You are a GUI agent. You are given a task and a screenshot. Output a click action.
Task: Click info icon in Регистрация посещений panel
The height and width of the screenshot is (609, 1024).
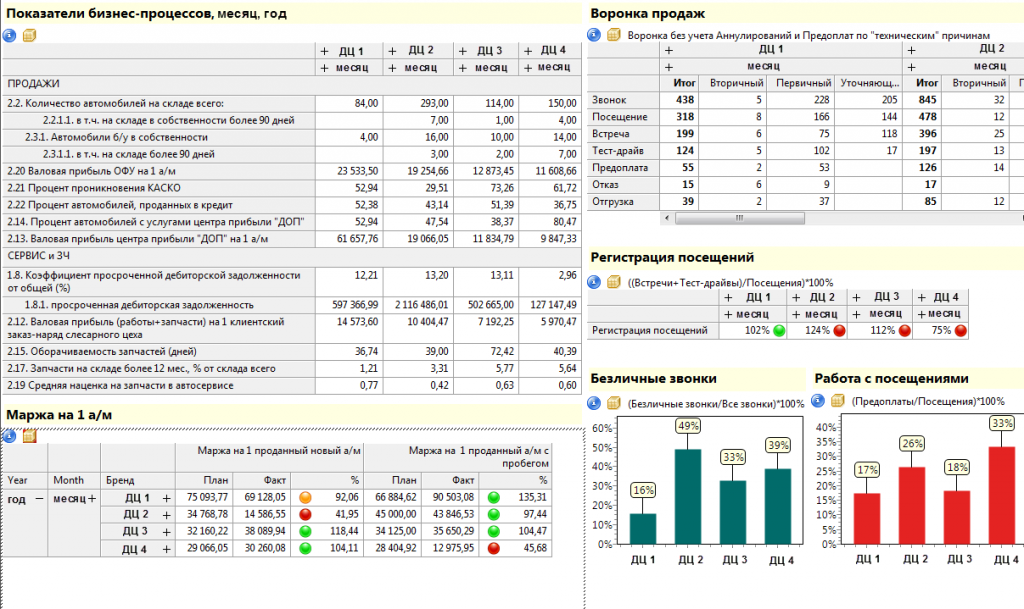[x=595, y=282]
